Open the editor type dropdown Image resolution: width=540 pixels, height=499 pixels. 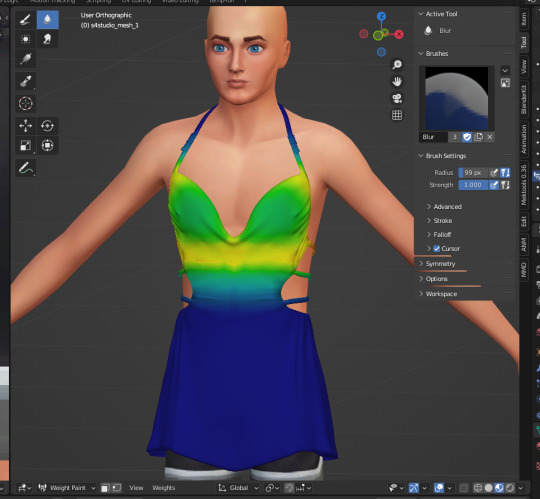click(24, 488)
